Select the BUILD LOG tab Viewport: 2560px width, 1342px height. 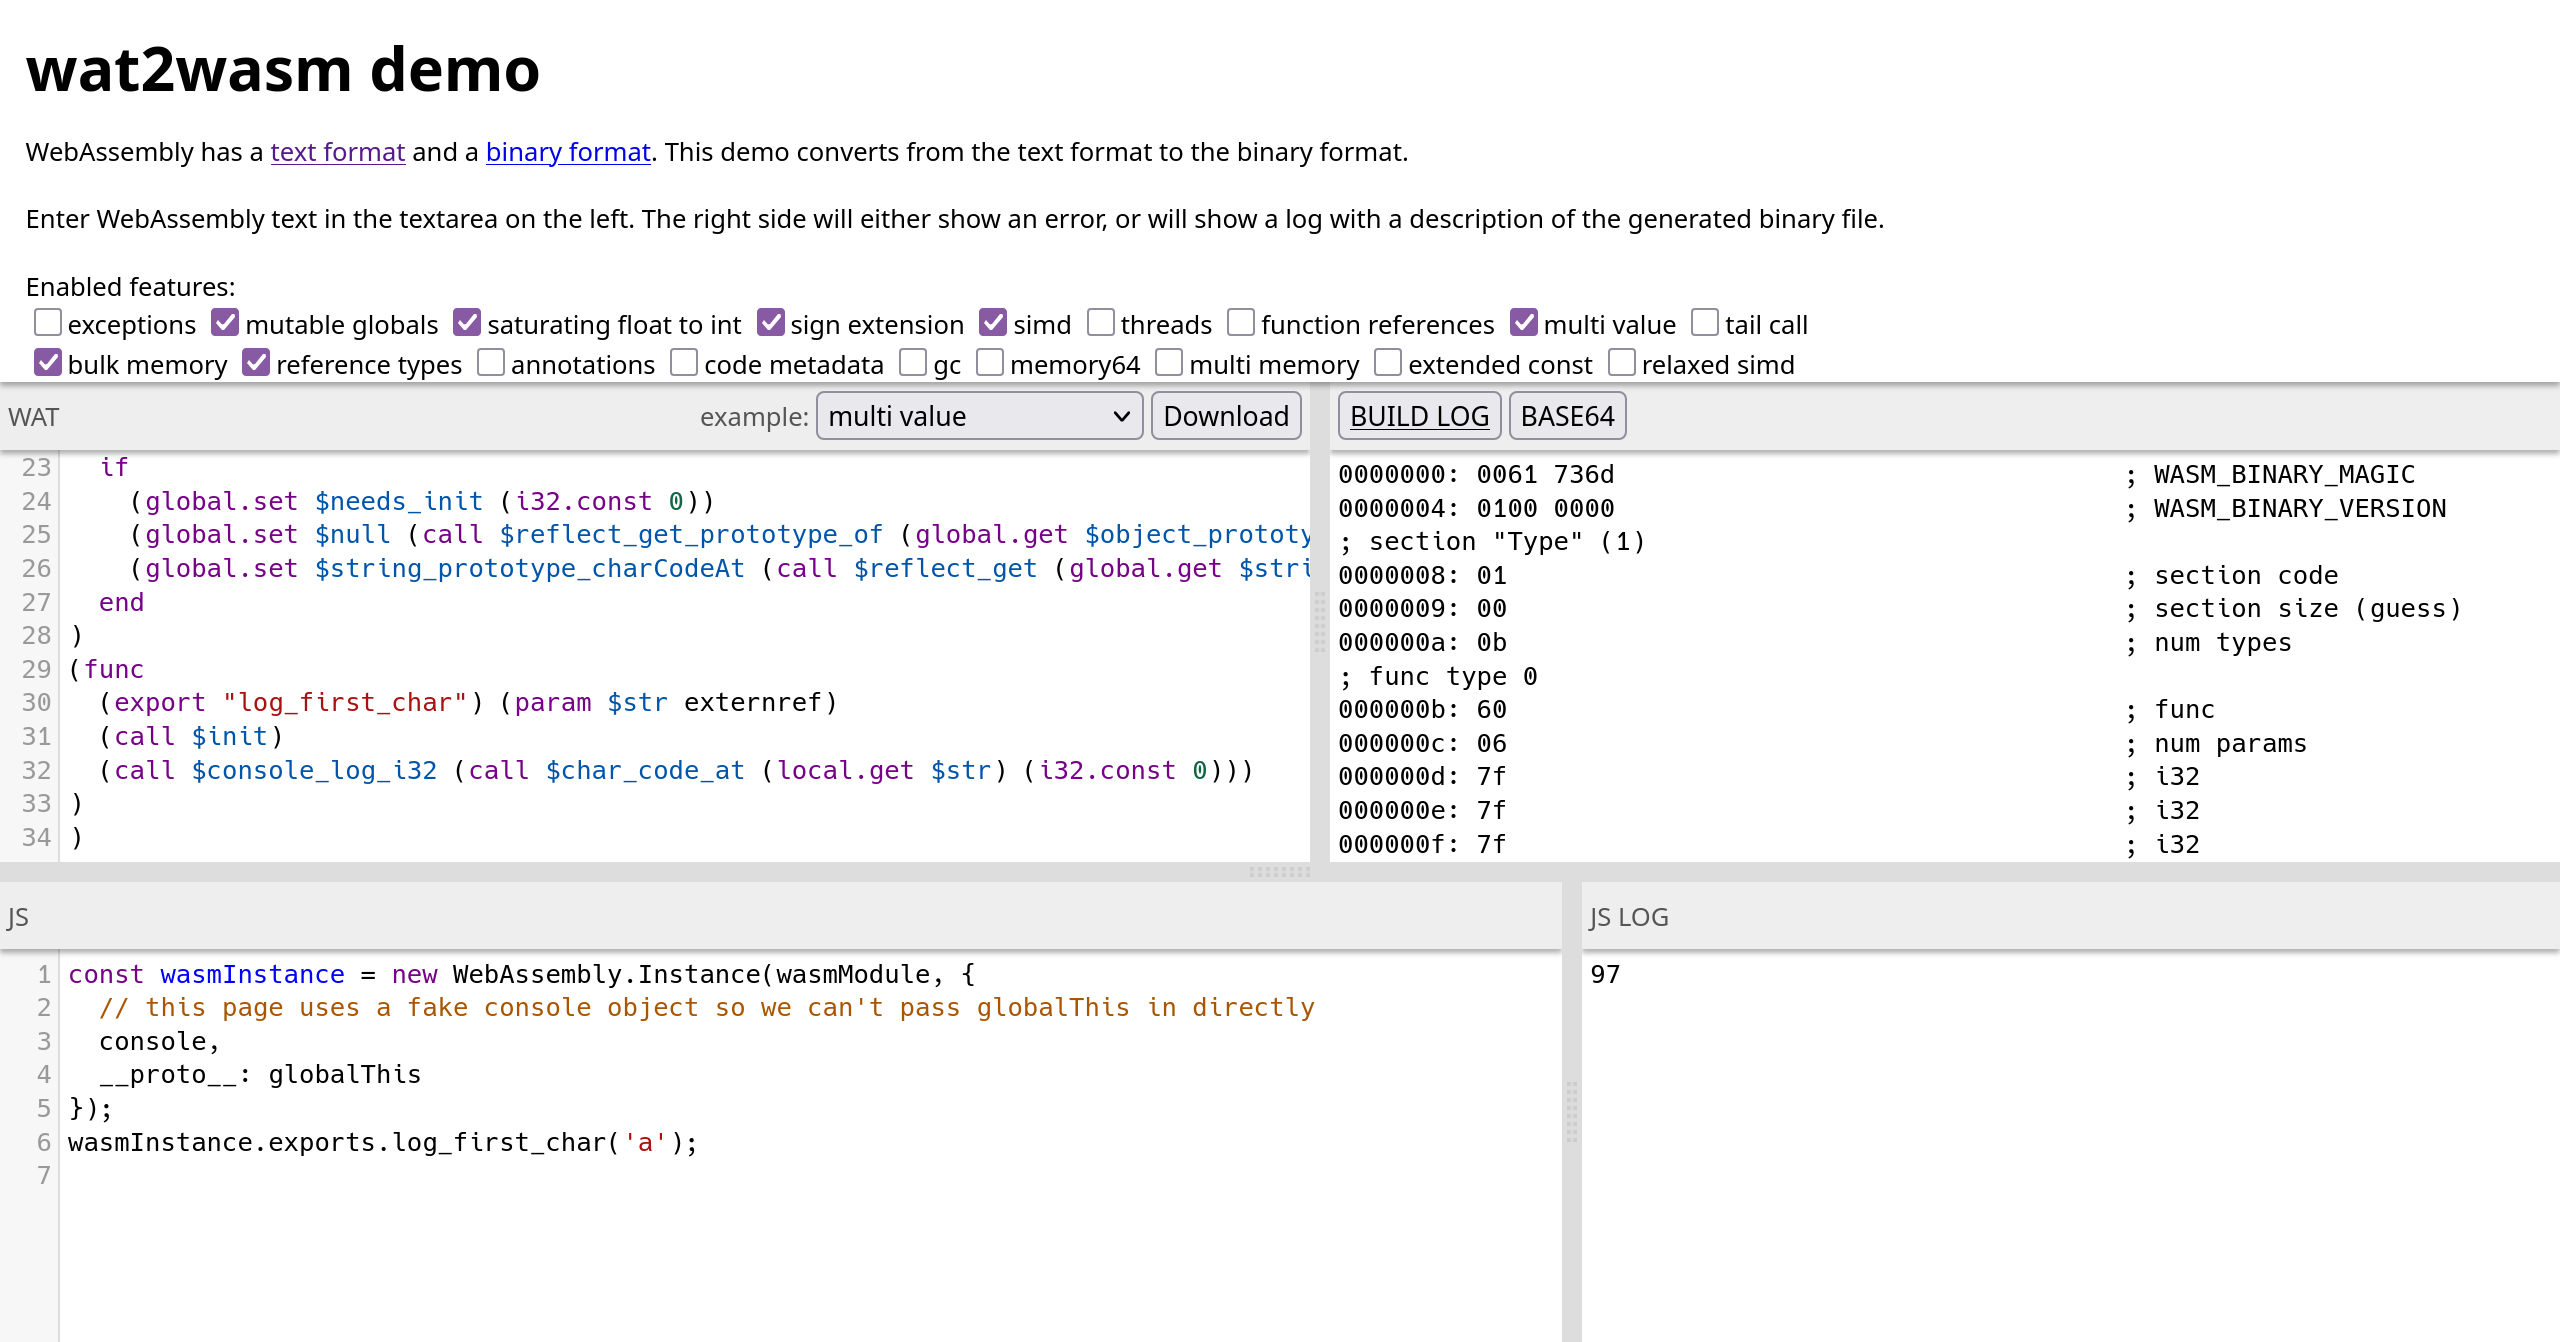(1419, 416)
